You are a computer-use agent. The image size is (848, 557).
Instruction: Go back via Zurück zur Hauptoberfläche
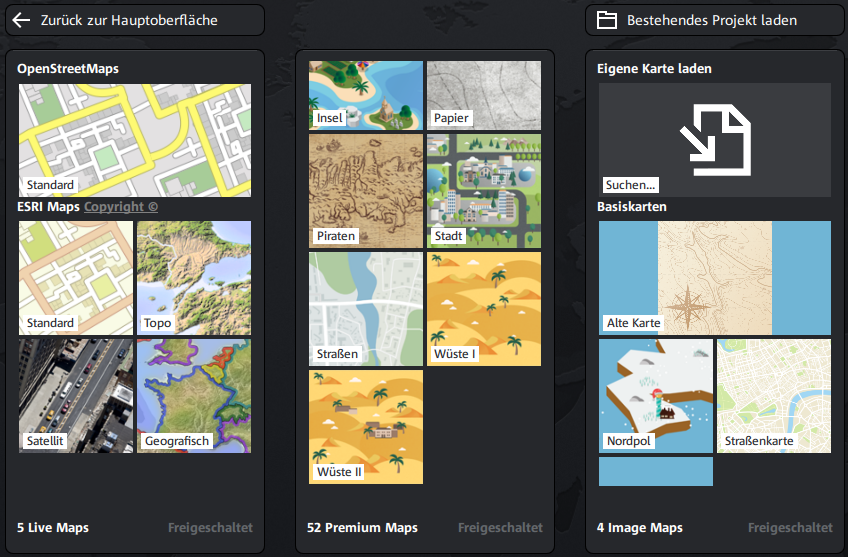[135, 20]
